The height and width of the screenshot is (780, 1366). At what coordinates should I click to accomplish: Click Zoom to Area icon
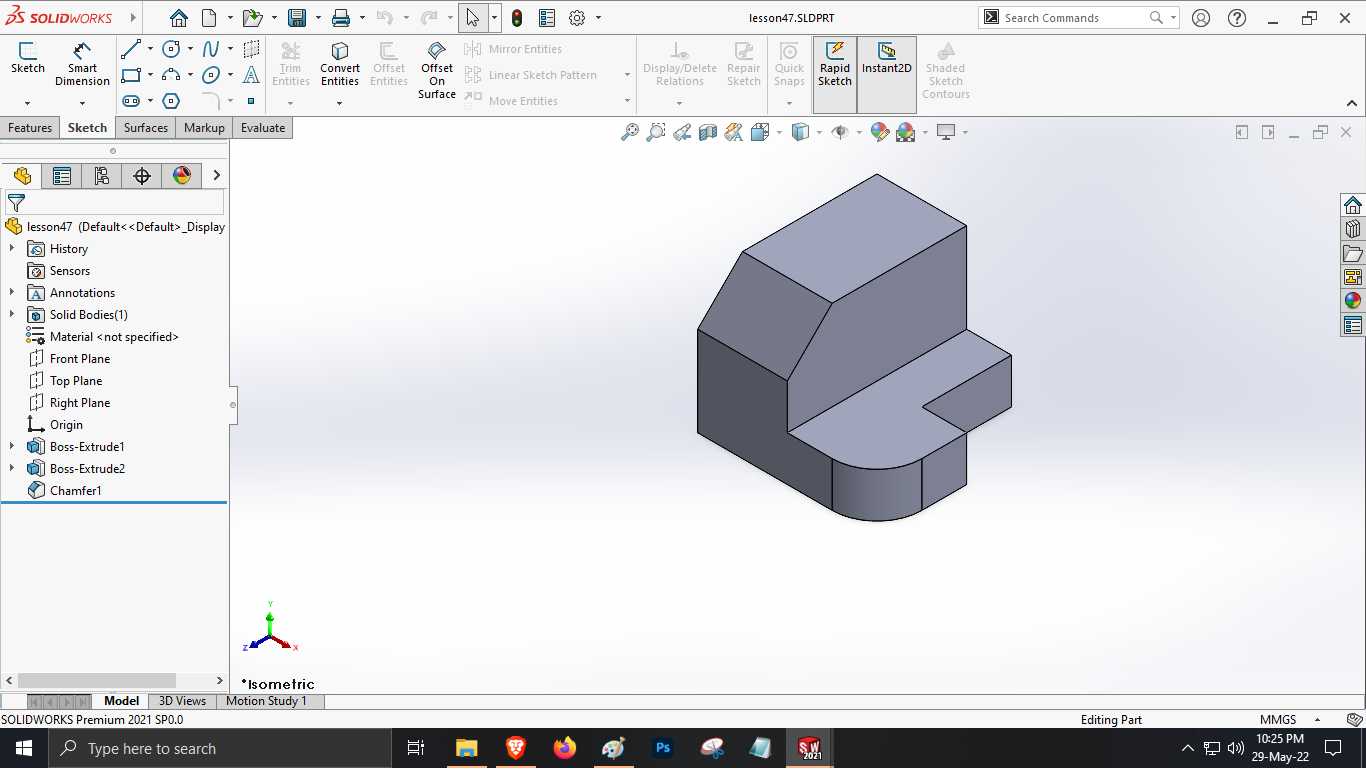pos(655,132)
